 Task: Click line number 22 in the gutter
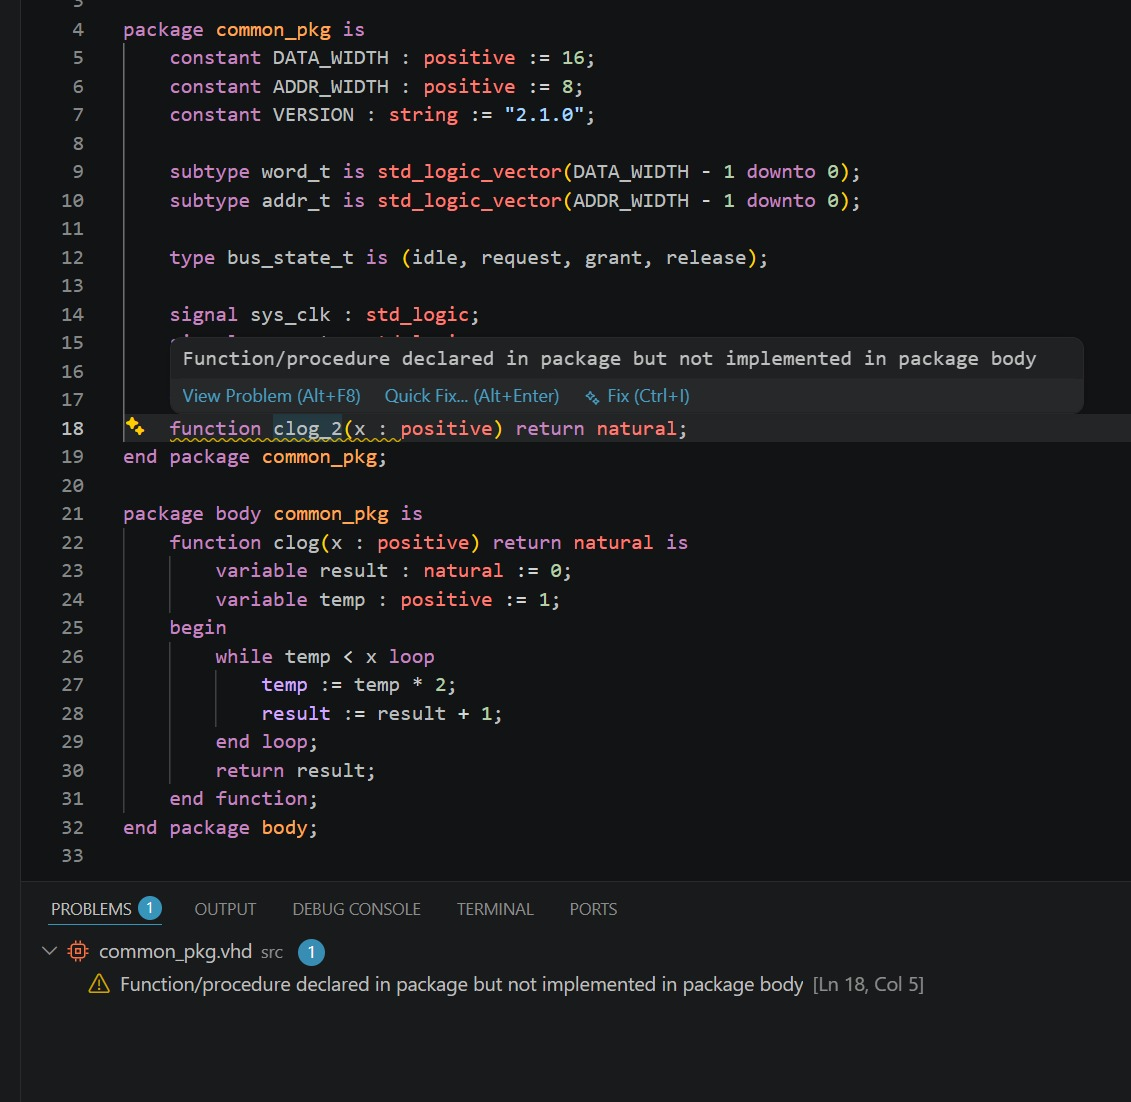[72, 542]
